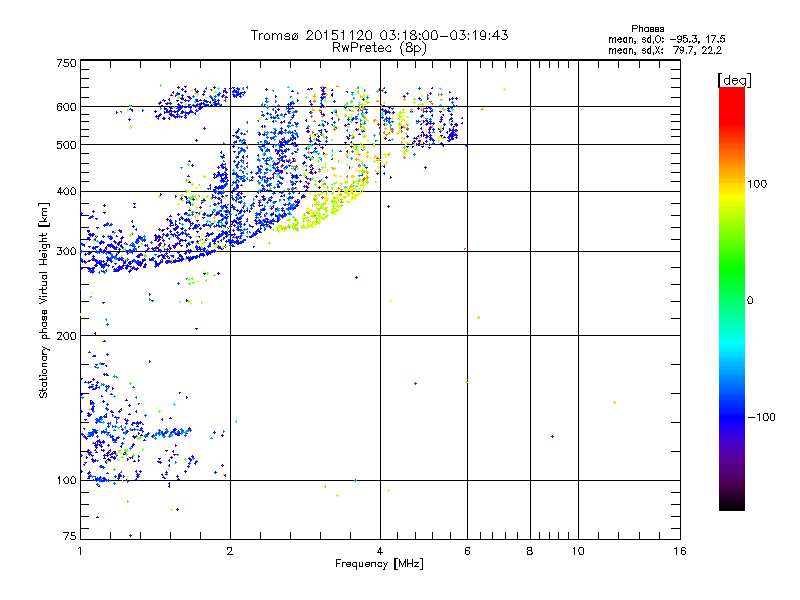Click the 500 y-axis tick label
The width and height of the screenshot is (800, 600).
[x=66, y=145]
